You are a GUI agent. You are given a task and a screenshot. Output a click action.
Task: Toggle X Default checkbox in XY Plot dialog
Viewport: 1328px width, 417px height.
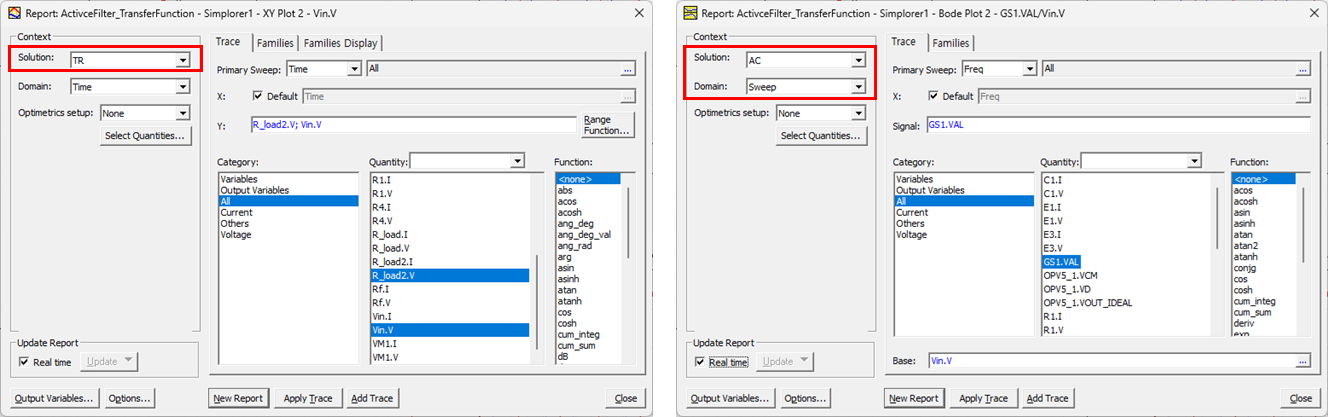pyautogui.click(x=256, y=97)
